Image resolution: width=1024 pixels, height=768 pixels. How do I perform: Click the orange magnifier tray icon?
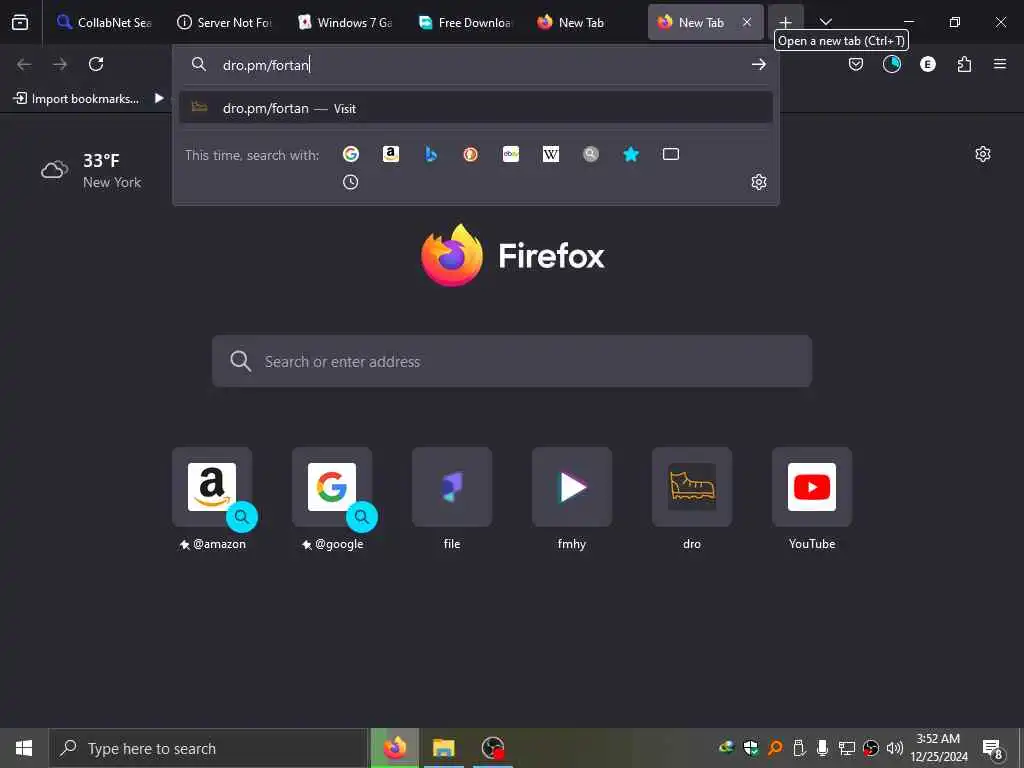(x=775, y=748)
